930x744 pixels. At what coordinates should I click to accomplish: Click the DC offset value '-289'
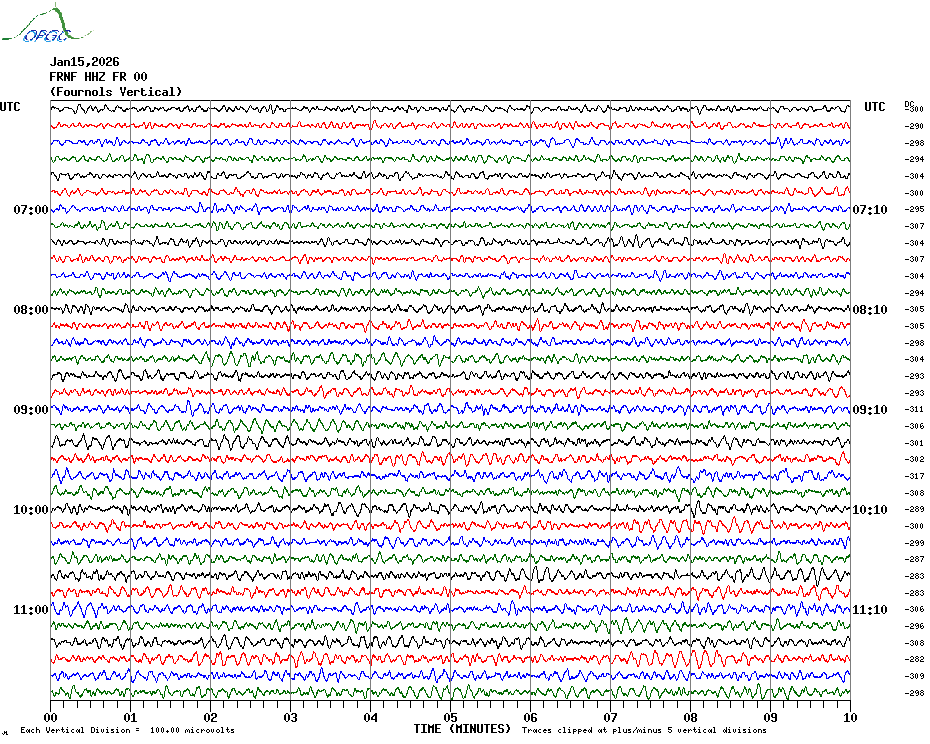point(914,510)
